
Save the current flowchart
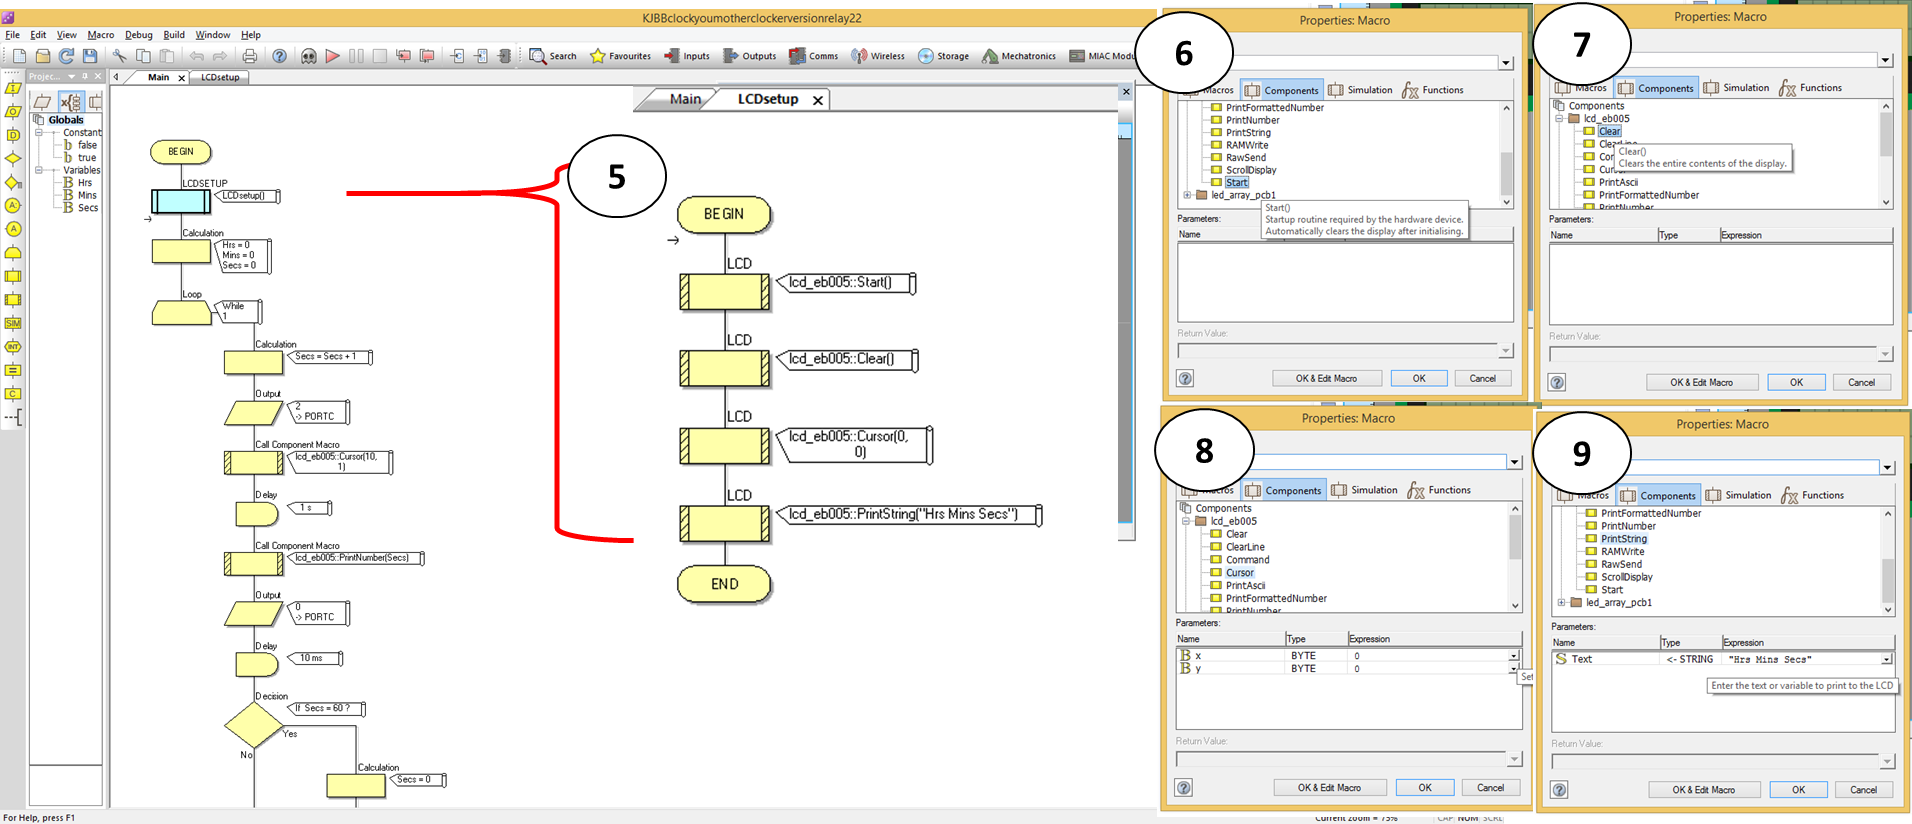coord(90,56)
